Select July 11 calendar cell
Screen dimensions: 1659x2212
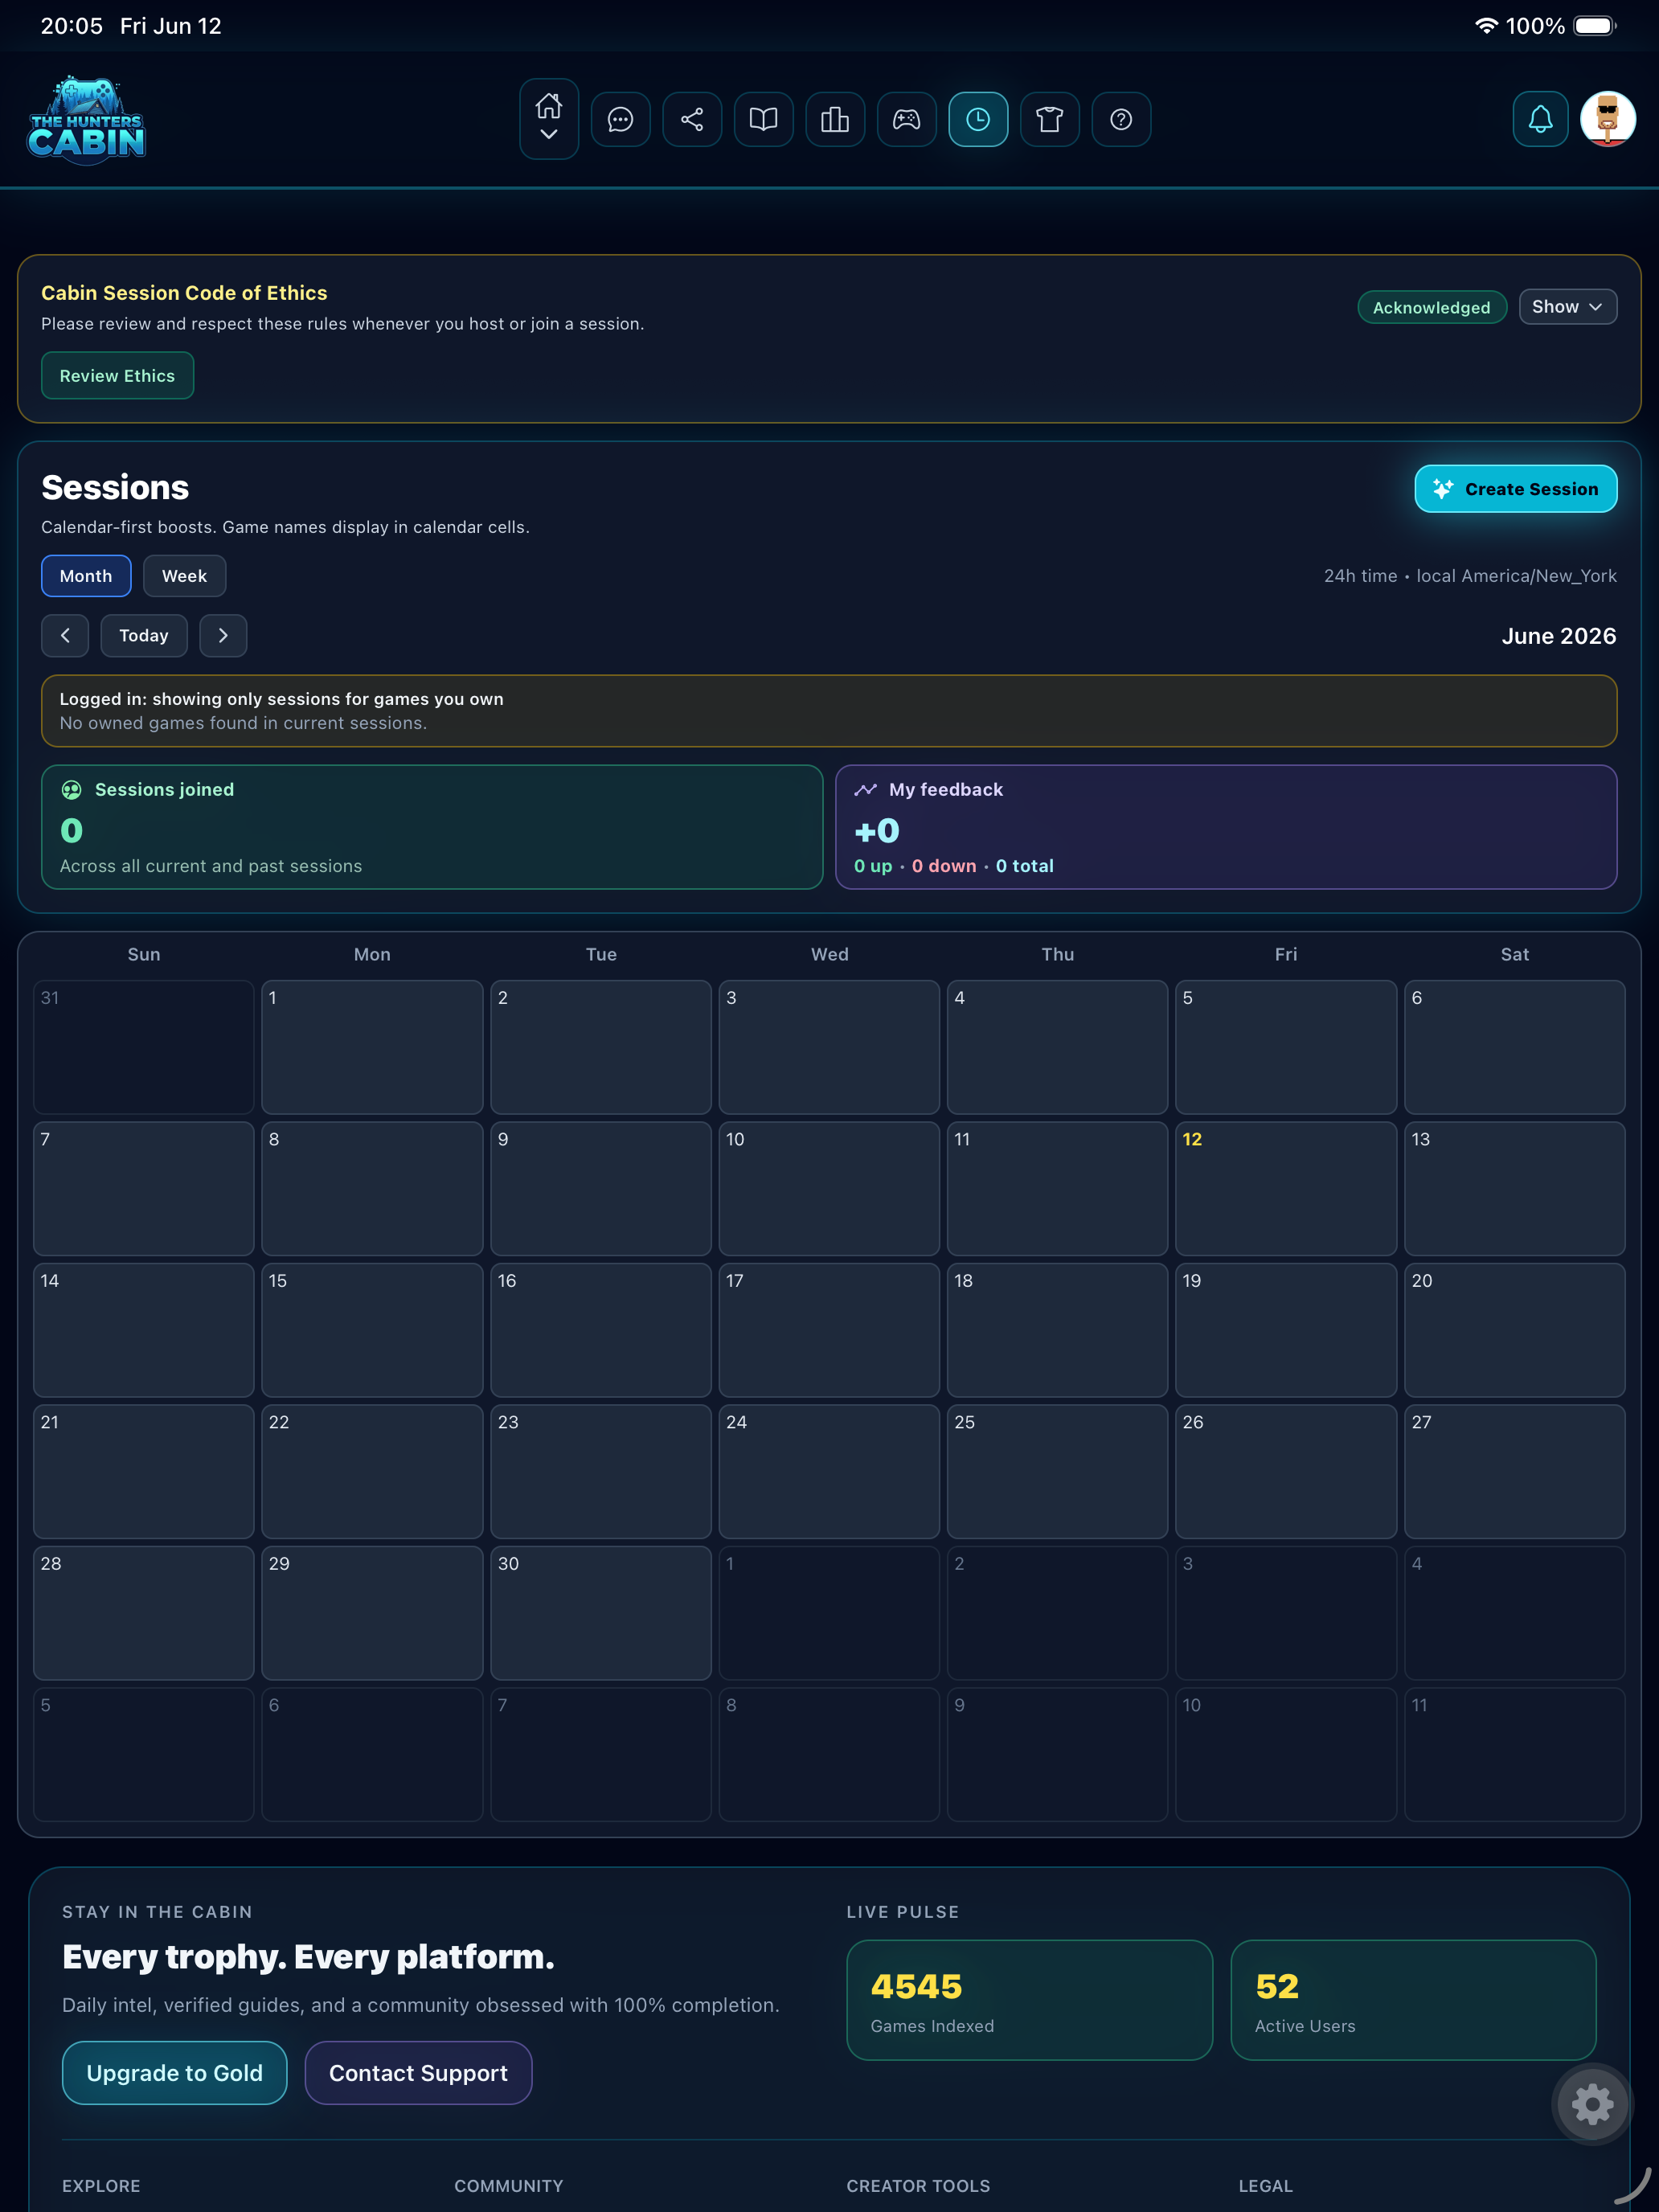click(1514, 1754)
